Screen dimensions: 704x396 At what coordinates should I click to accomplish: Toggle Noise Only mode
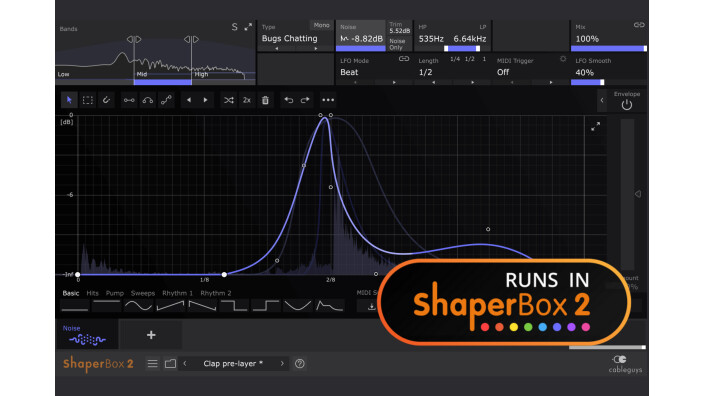397,44
